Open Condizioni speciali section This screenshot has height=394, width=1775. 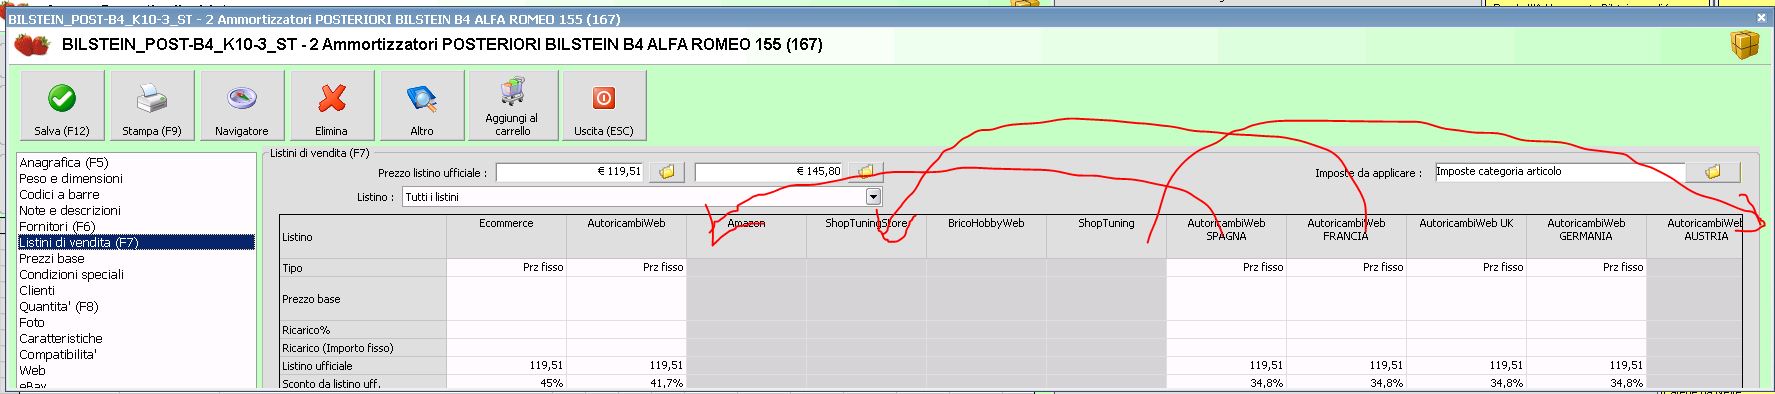(x=71, y=274)
